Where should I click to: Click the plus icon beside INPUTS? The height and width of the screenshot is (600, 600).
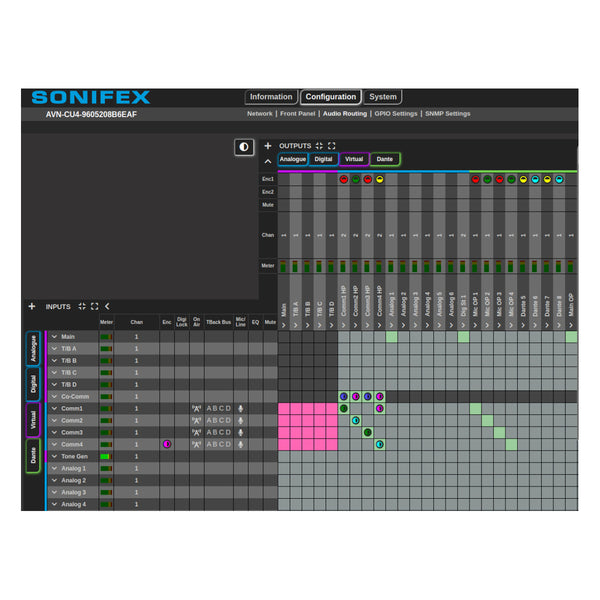[32, 306]
